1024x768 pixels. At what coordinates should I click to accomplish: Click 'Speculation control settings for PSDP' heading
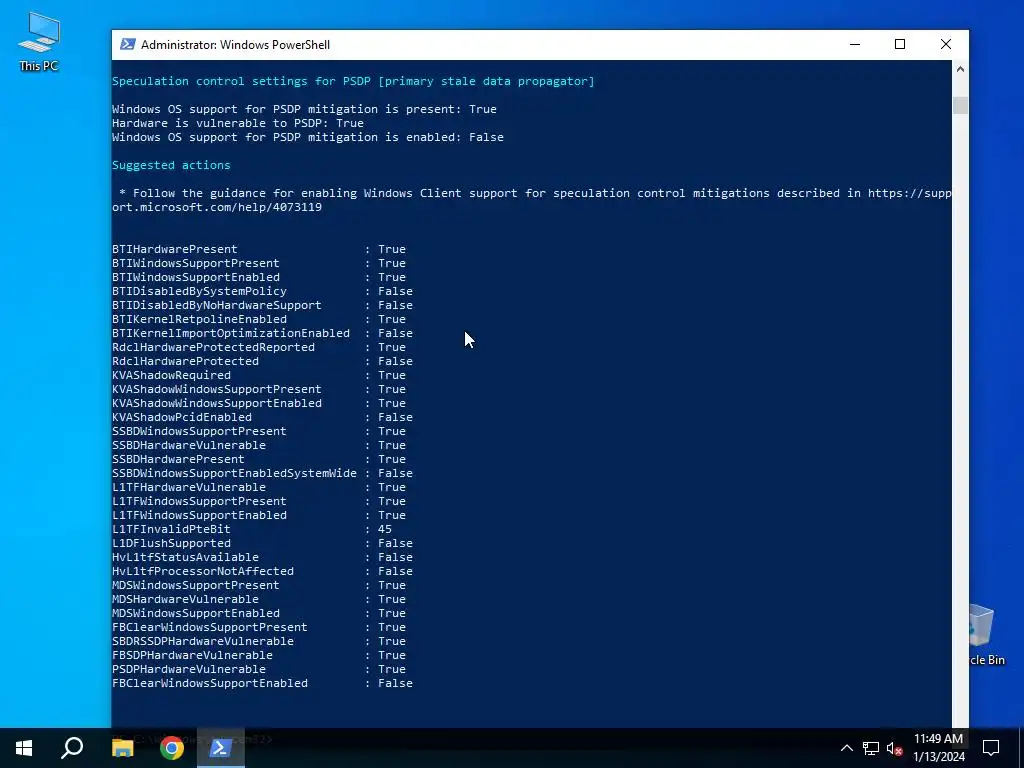click(353, 81)
